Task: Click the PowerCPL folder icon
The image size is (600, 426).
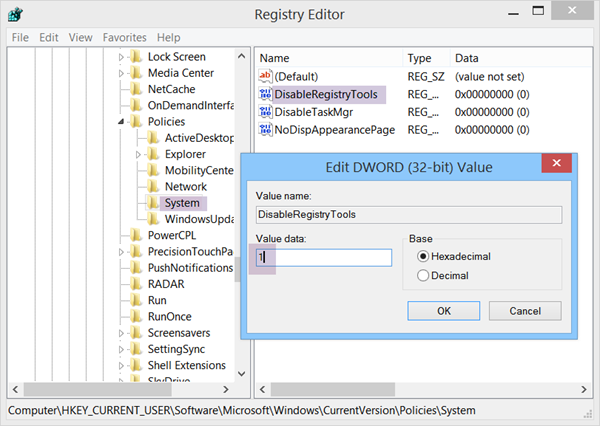Action: [136, 235]
